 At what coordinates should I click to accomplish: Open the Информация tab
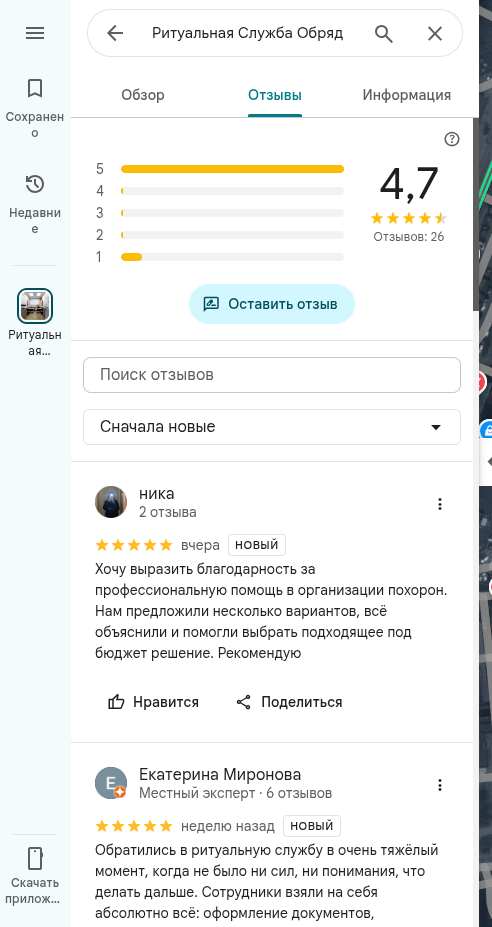[x=407, y=95]
